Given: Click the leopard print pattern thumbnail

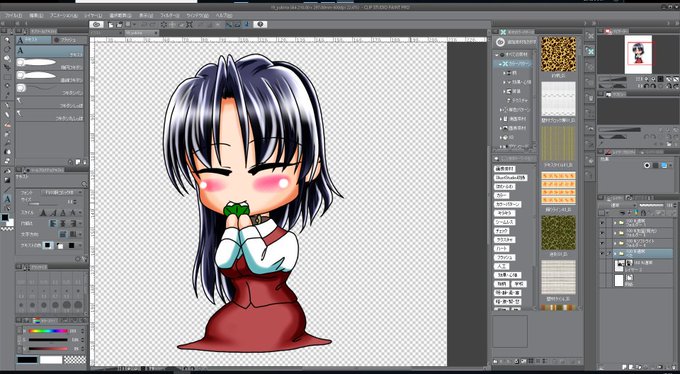Looking at the screenshot, I should click(x=558, y=54).
